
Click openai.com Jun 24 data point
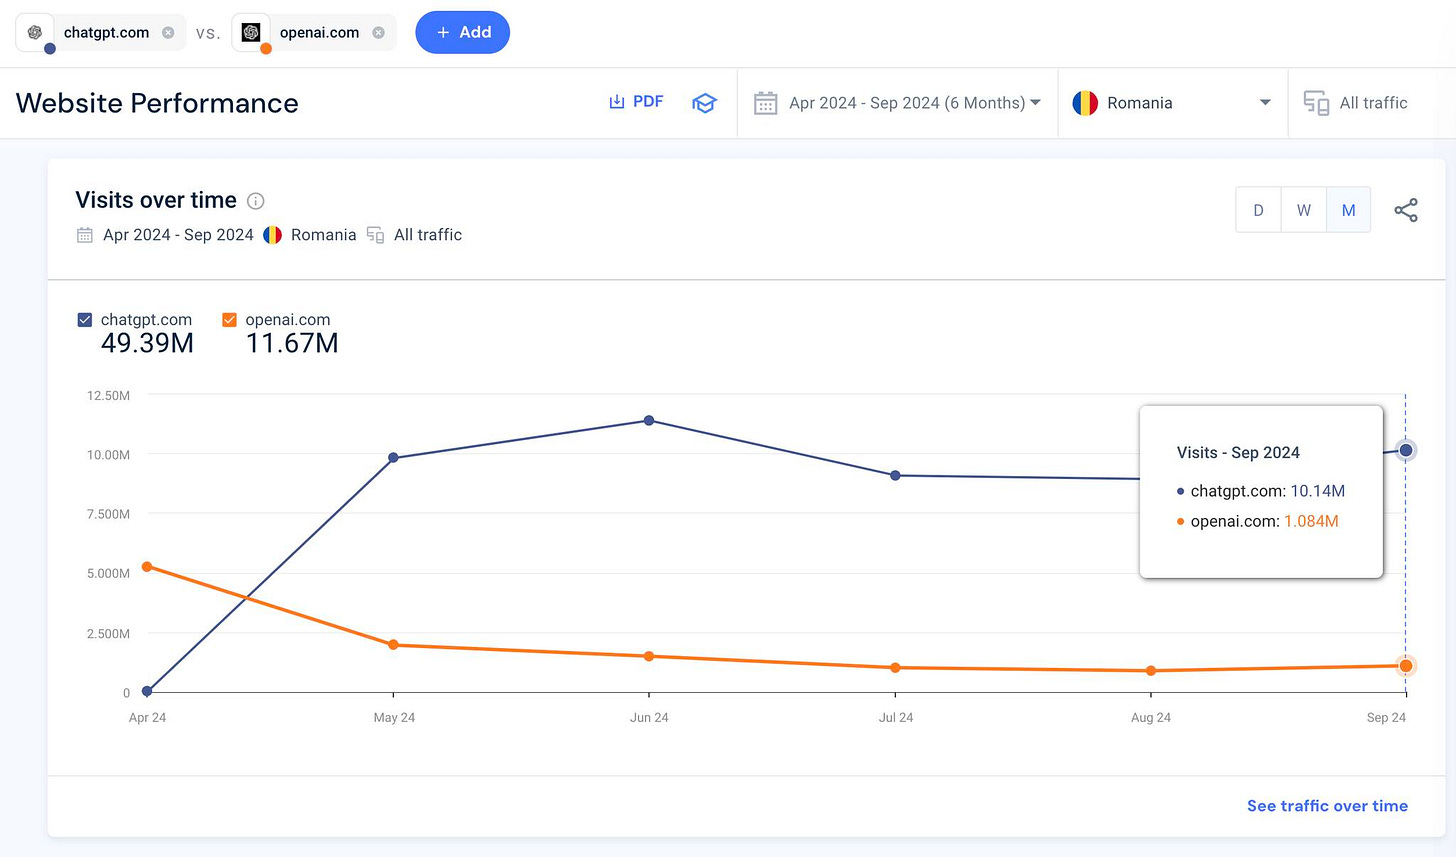(649, 657)
